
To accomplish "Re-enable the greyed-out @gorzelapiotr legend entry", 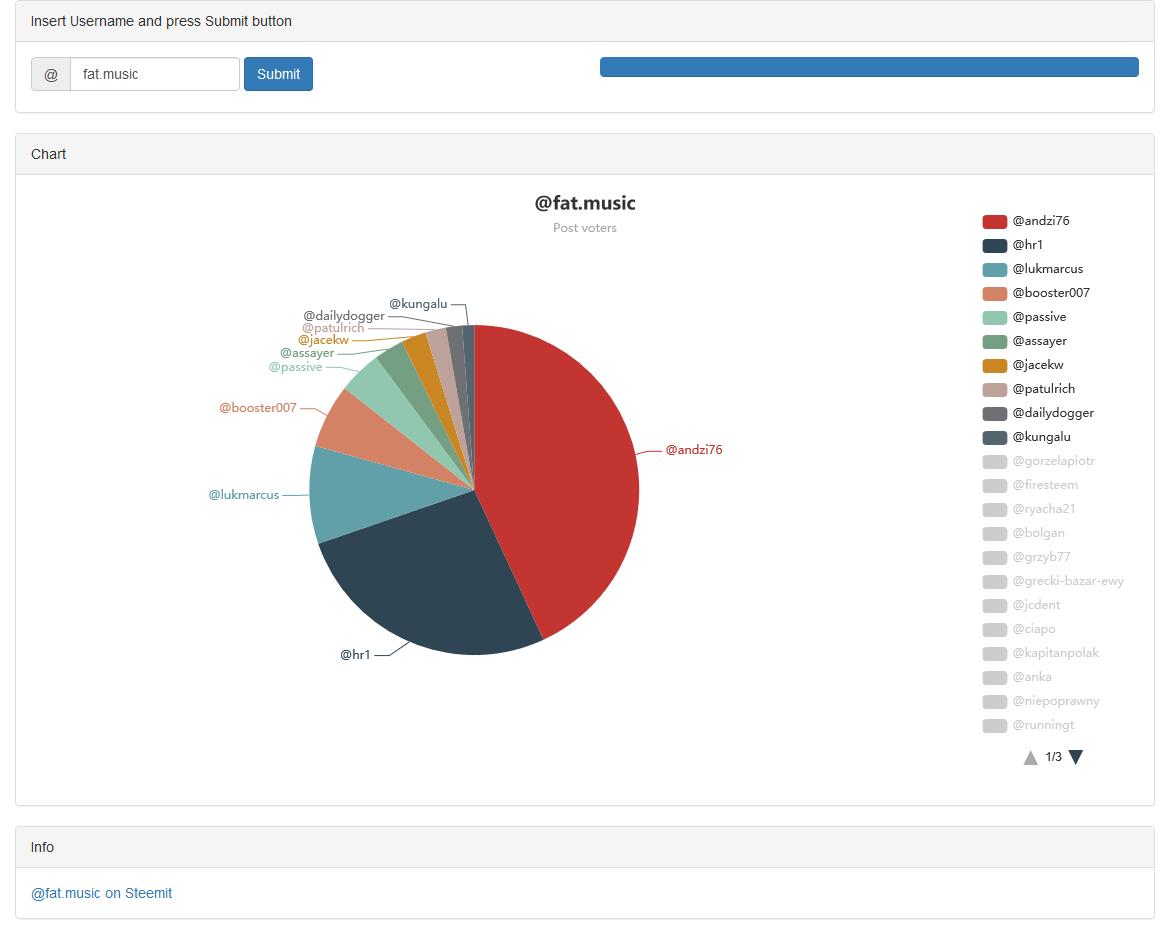I will pyautogui.click(x=1056, y=461).
